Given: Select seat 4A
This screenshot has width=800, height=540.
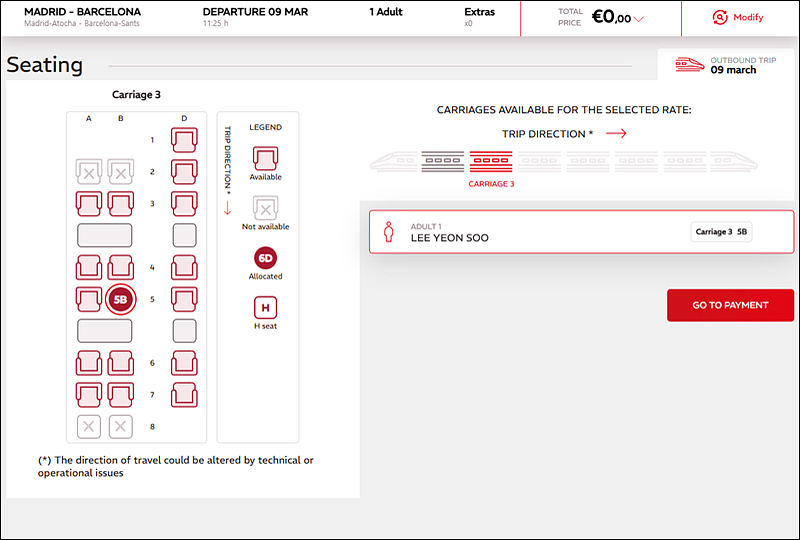Looking at the screenshot, I should click(89, 267).
